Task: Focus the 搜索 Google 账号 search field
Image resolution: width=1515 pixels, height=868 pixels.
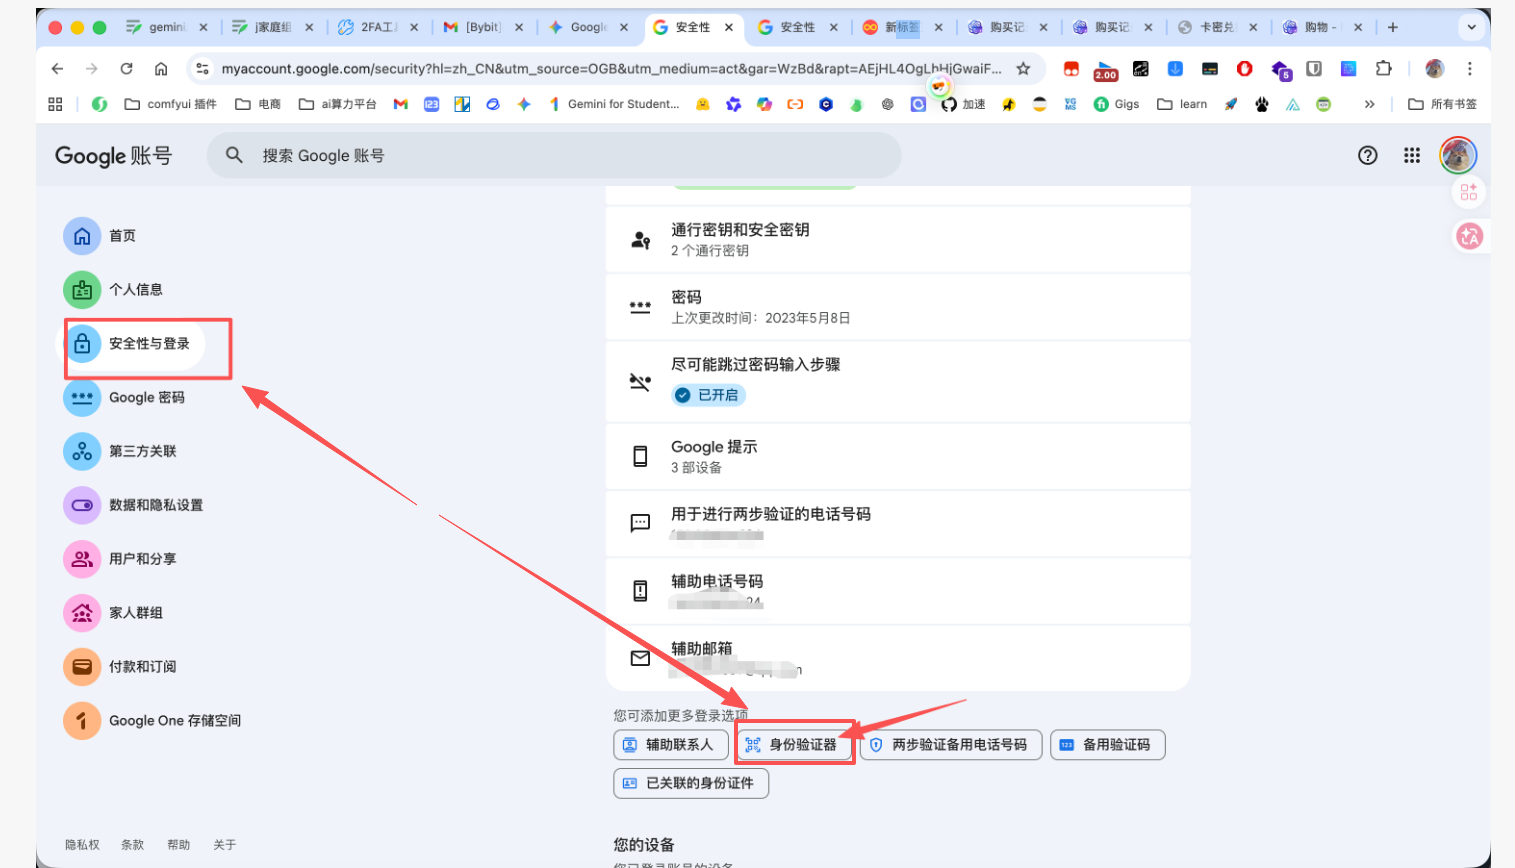Action: (554, 155)
